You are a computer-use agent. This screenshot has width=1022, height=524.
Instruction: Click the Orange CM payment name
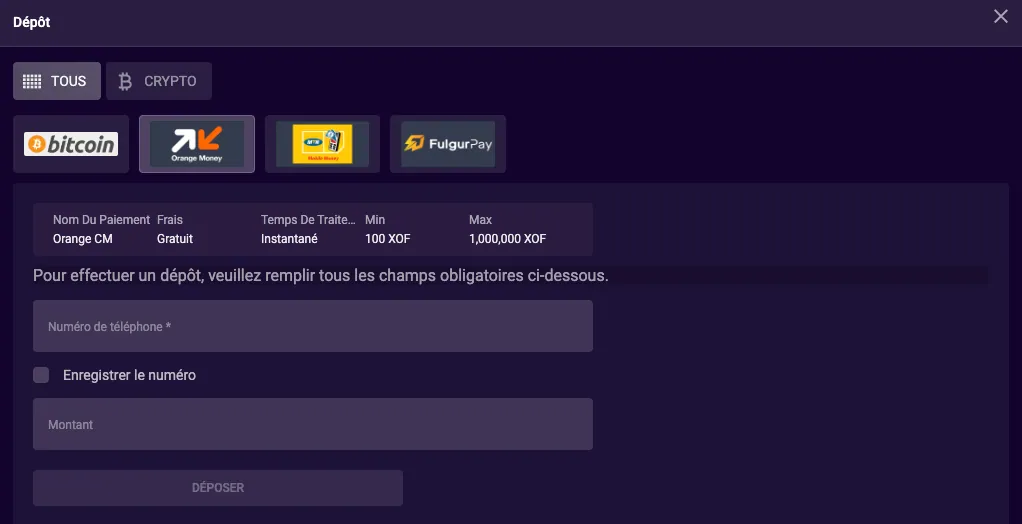(83, 239)
